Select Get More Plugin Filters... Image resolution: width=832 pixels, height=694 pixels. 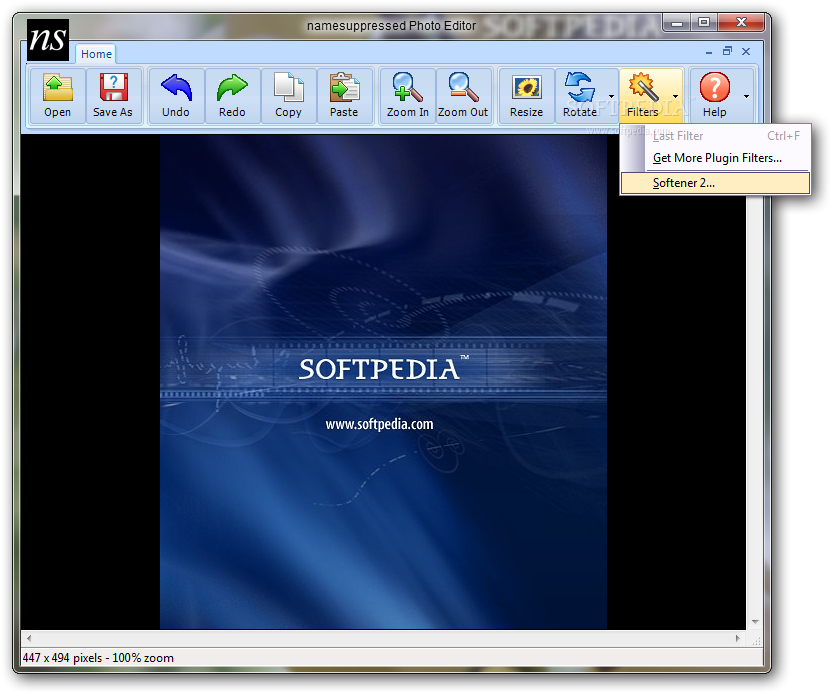(715, 158)
